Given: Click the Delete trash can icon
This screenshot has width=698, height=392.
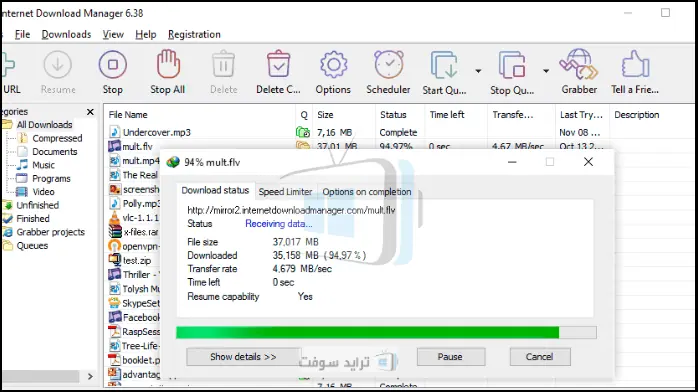Looking at the screenshot, I should click(x=223, y=65).
